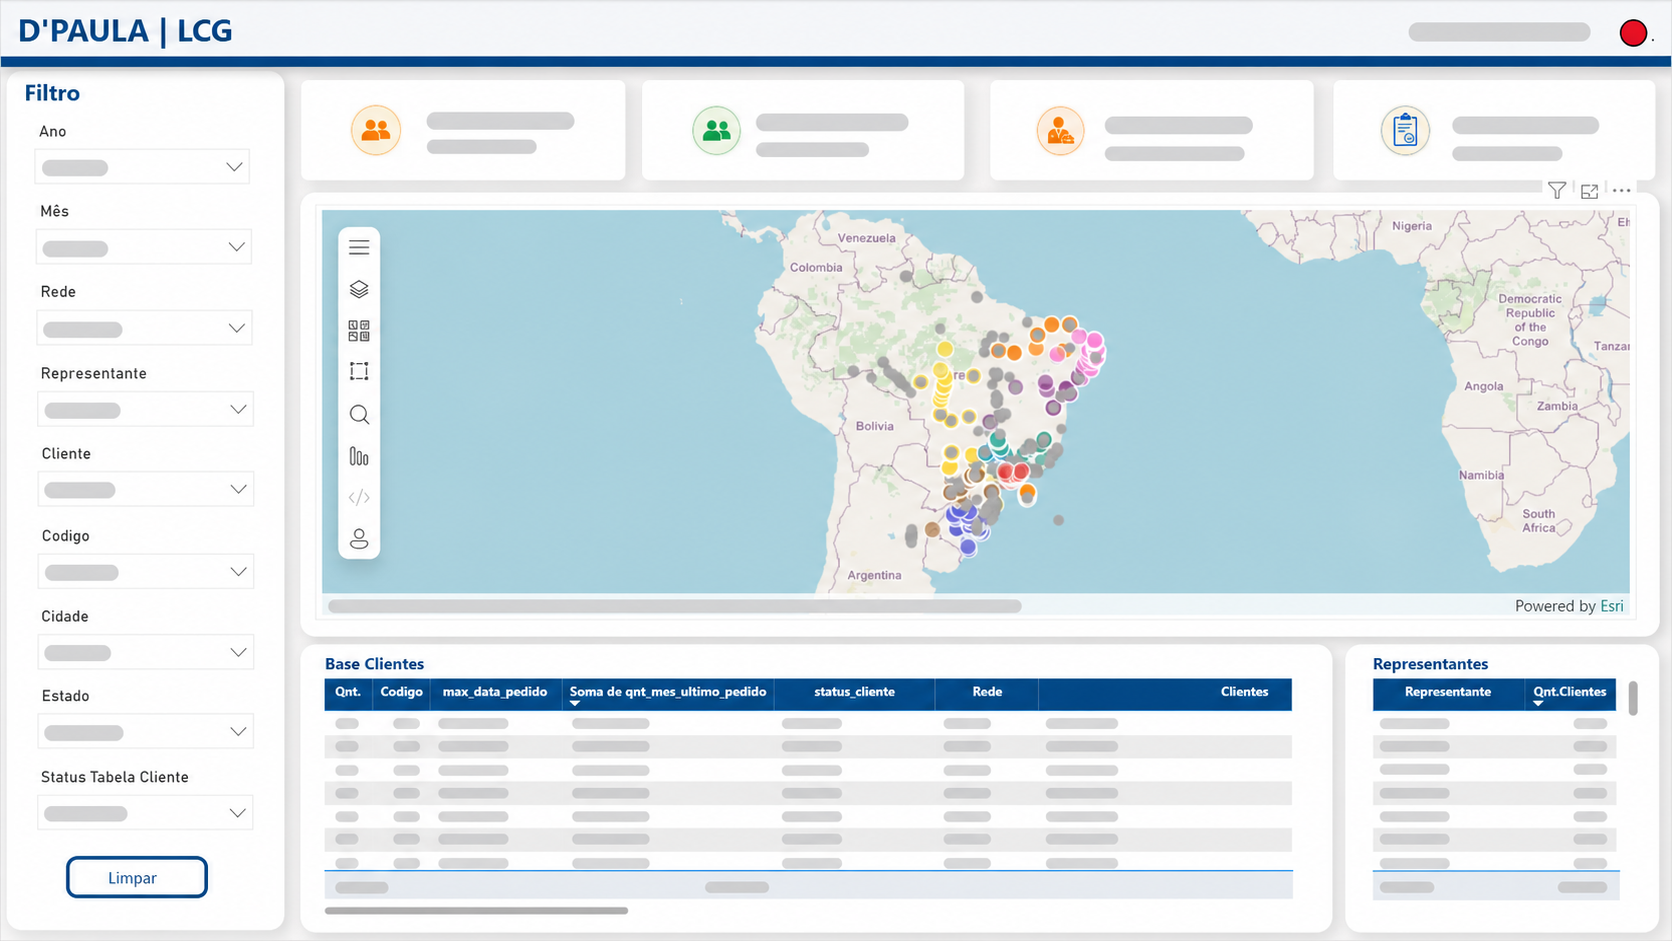Sort Representantes table by Representante header
This screenshot has width=1672, height=941.
coord(1448,692)
